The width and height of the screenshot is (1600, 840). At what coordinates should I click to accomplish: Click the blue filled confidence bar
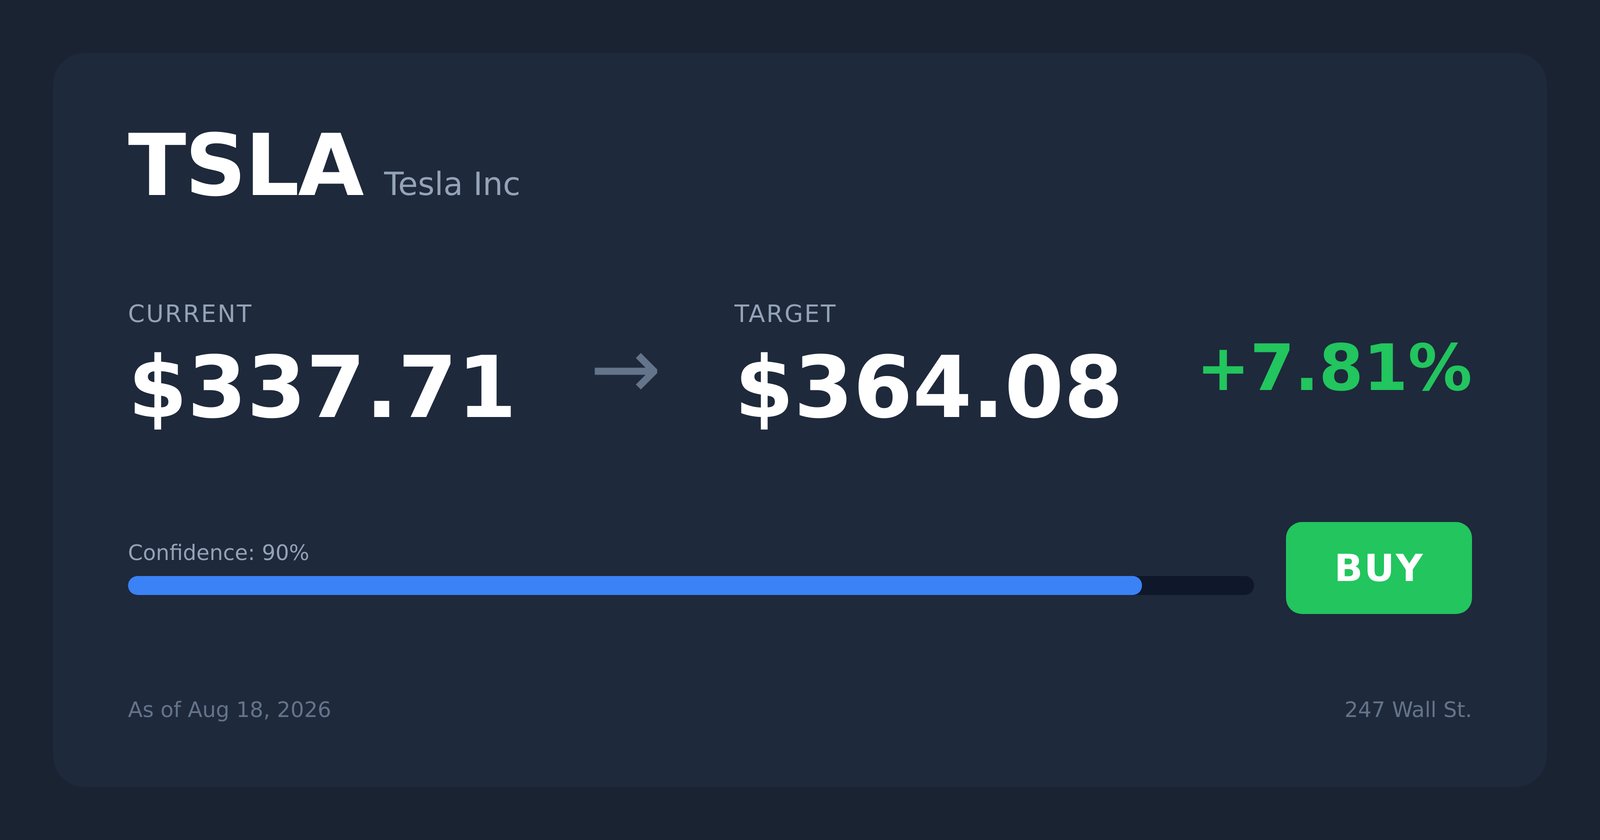pos(635,585)
